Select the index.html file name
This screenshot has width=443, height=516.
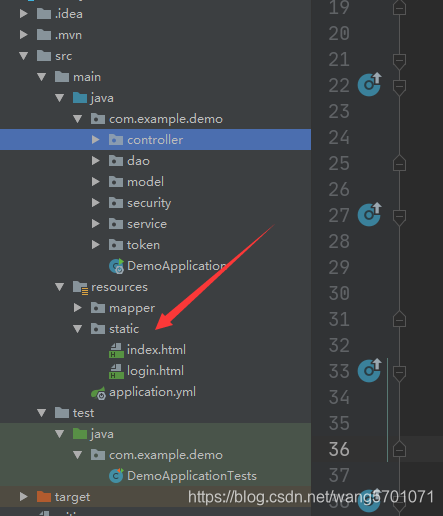pos(156,350)
